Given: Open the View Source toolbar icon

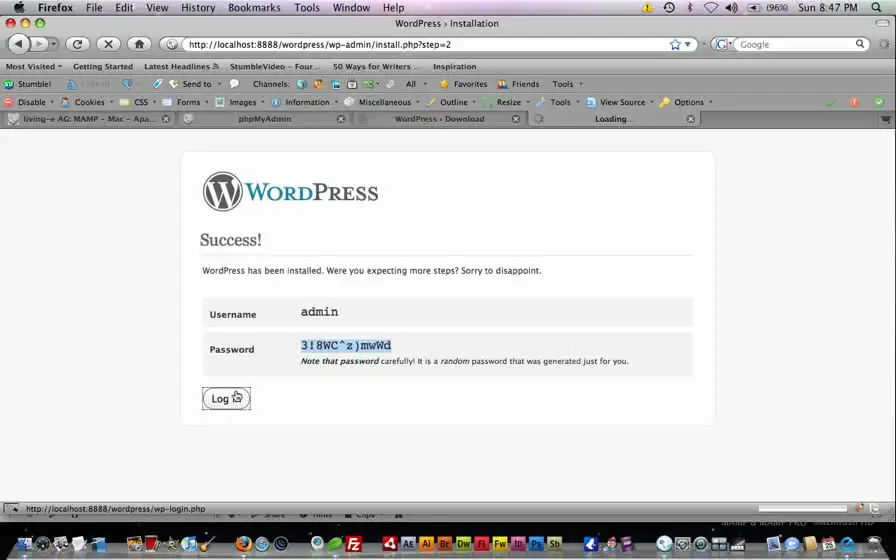Looking at the screenshot, I should click(591, 102).
